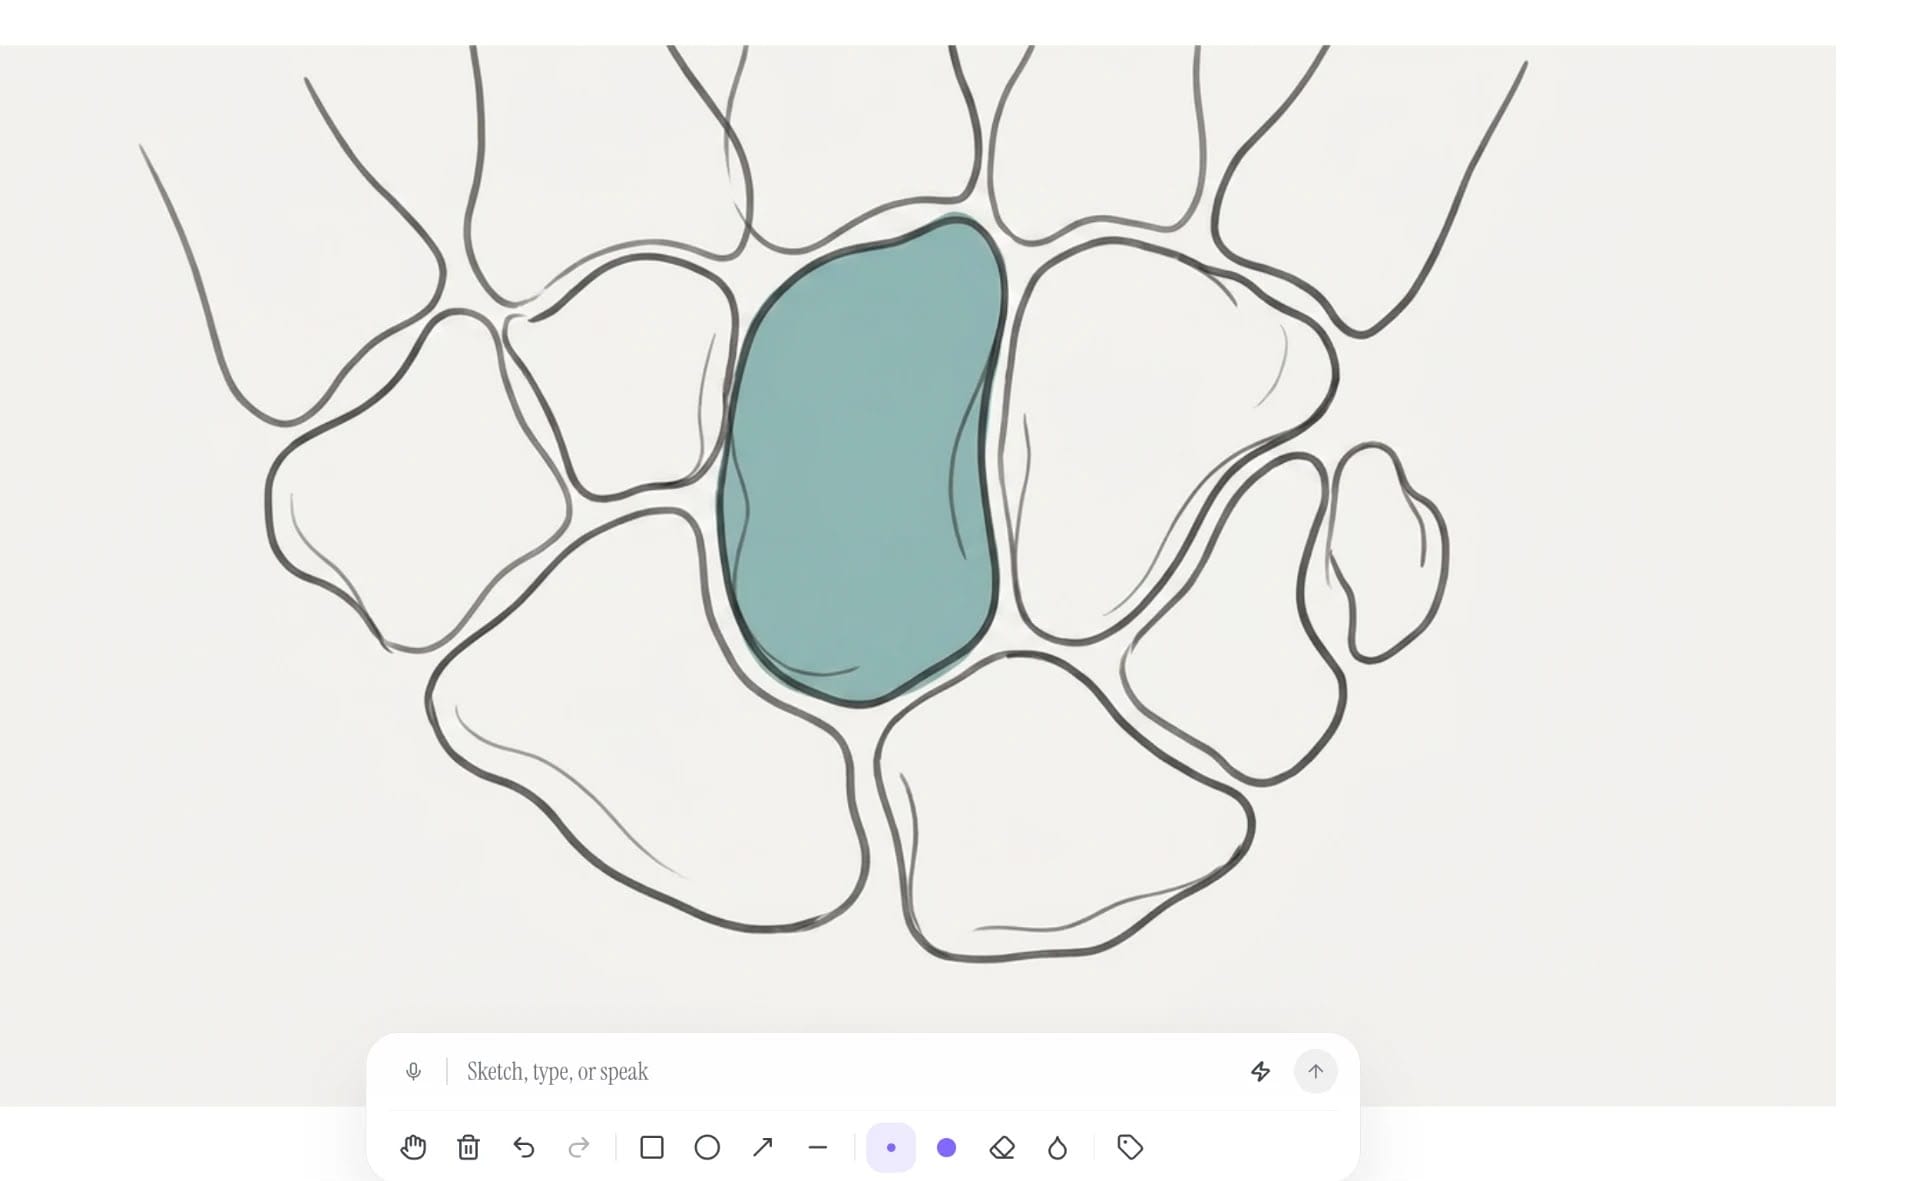
Task: Click the tag label icon
Action: (x=1130, y=1147)
